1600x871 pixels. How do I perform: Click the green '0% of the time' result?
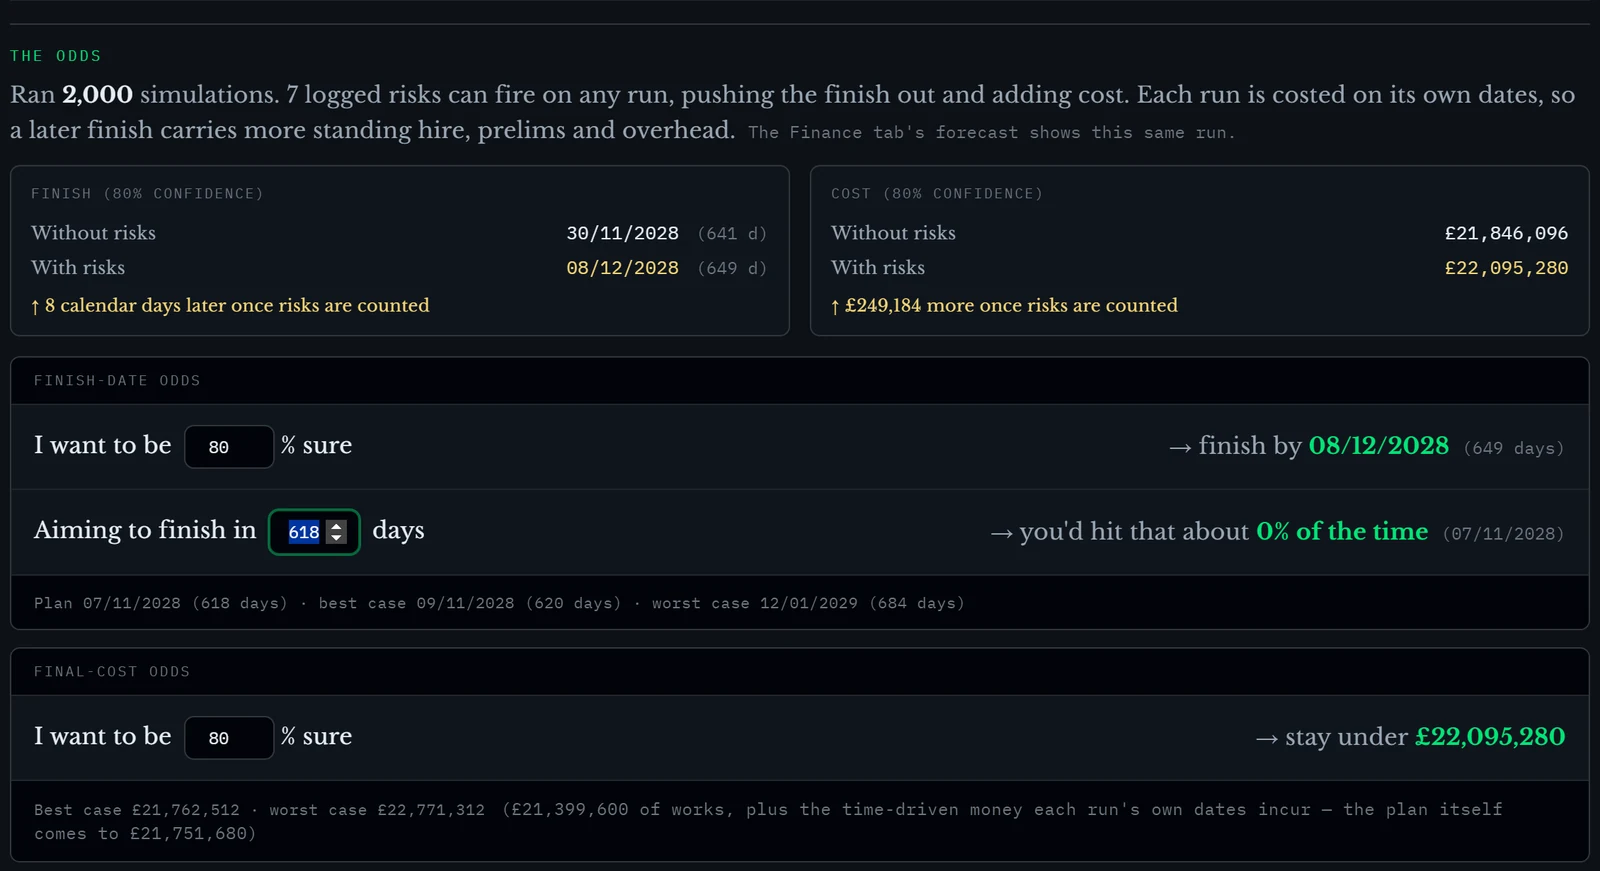pyautogui.click(x=1342, y=532)
